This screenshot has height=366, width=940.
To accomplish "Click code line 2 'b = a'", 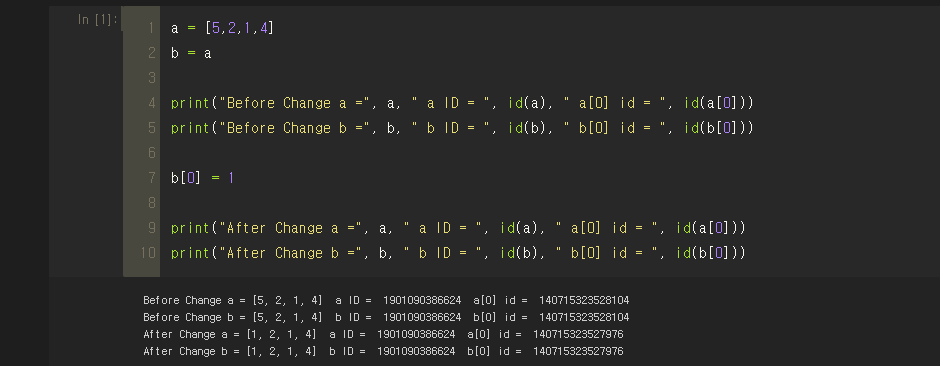I will [191, 53].
